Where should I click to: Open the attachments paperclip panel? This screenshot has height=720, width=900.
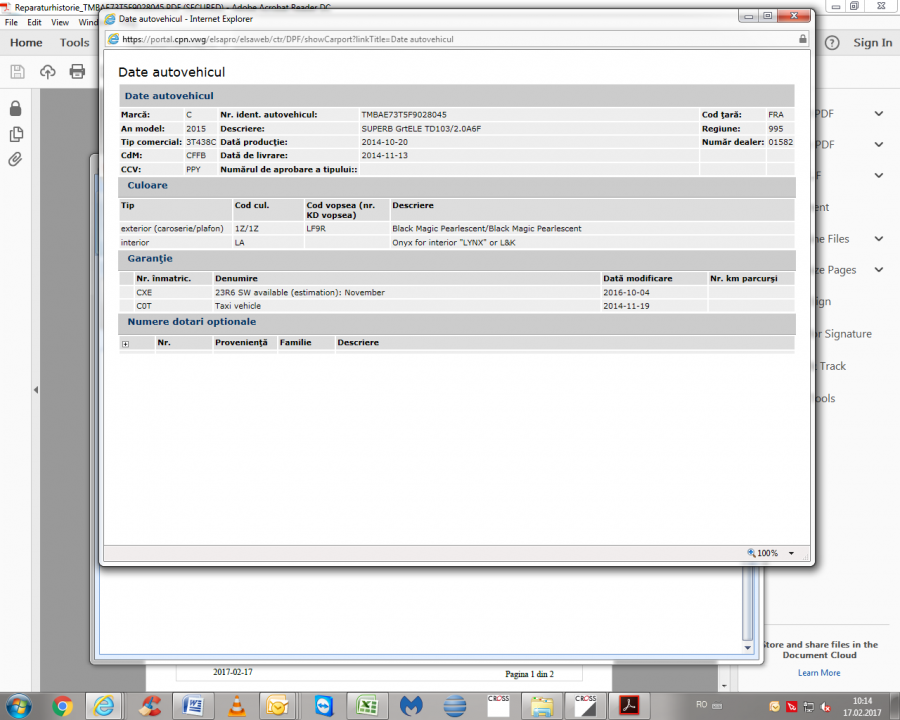pos(15,160)
